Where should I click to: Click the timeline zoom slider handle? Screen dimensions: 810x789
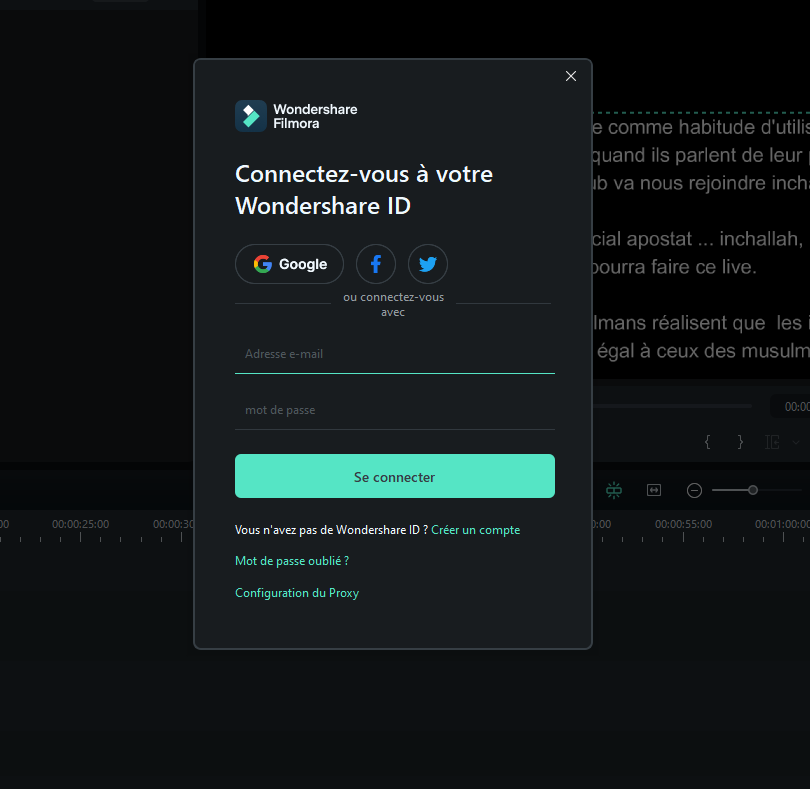[753, 490]
